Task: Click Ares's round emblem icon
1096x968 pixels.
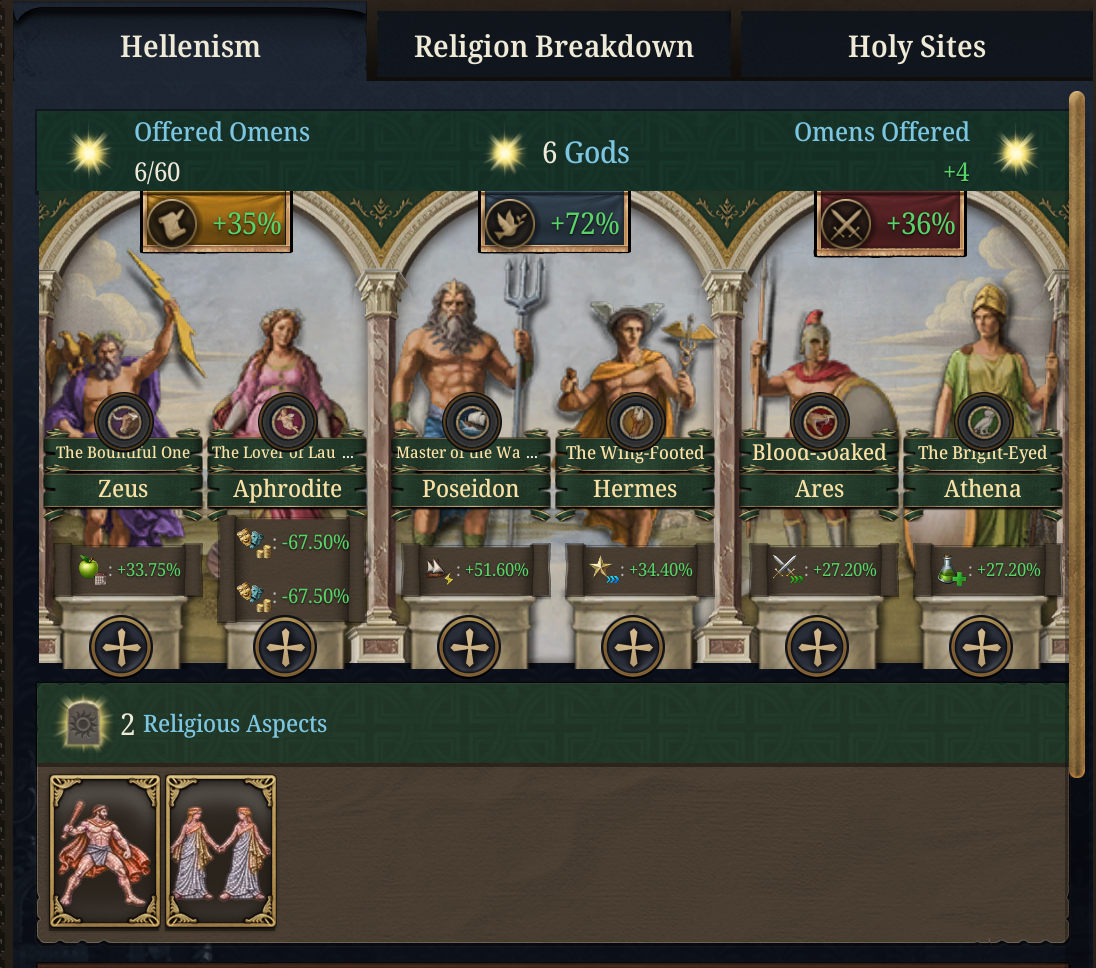Action: click(819, 422)
